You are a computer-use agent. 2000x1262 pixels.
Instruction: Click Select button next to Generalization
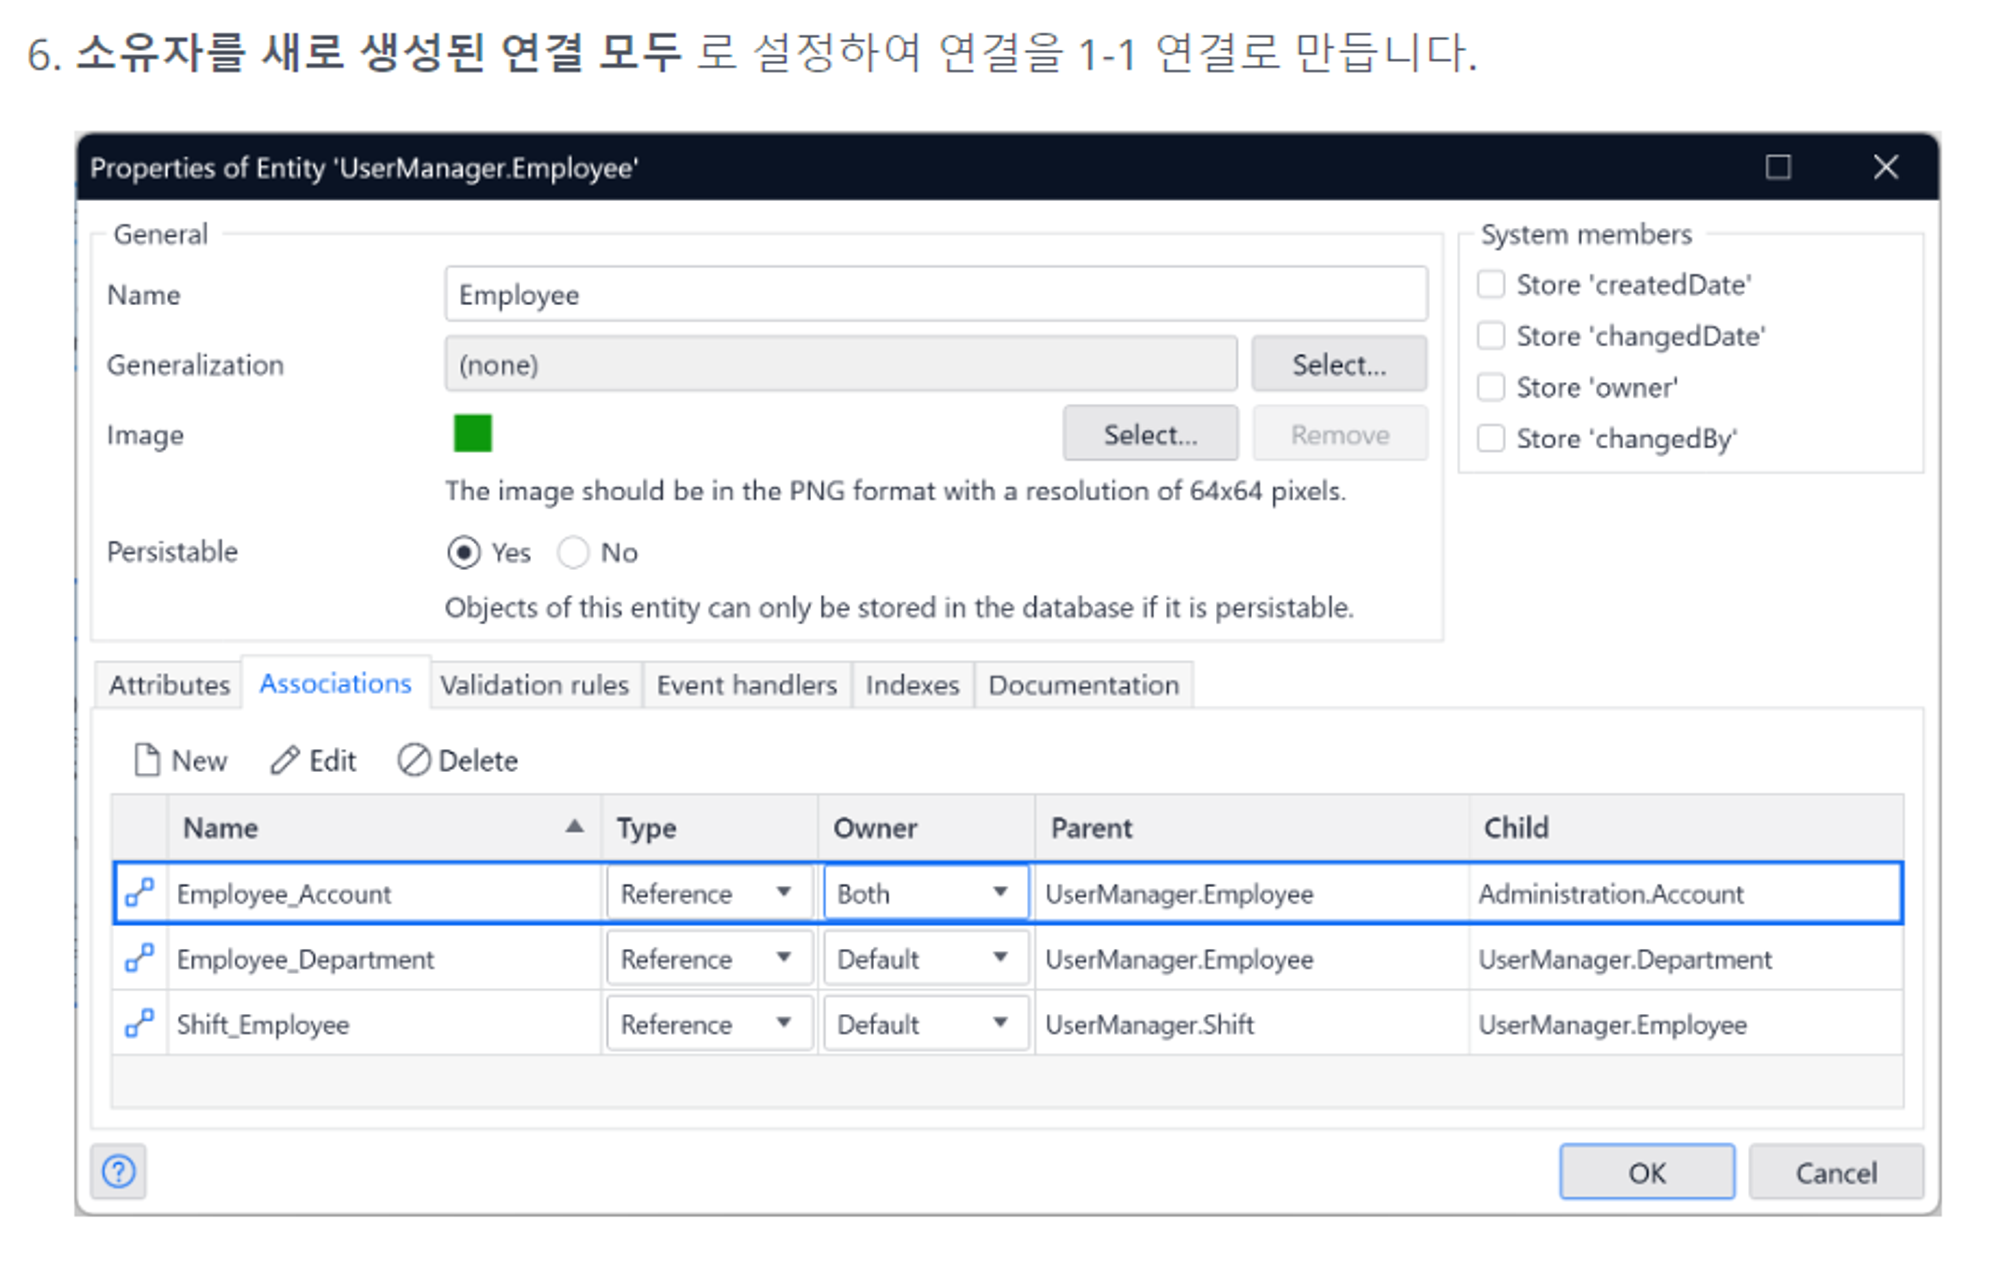(1338, 364)
